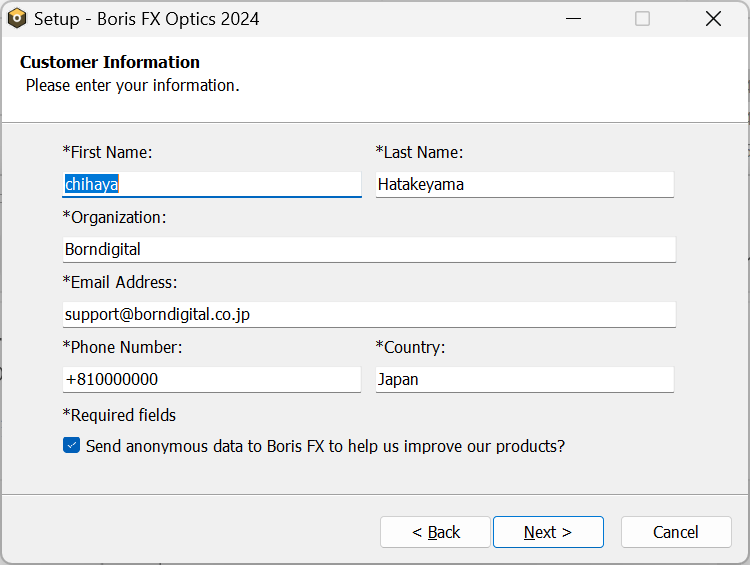Uncheck the send anonymous data checkbox
The height and width of the screenshot is (565, 750).
click(71, 445)
